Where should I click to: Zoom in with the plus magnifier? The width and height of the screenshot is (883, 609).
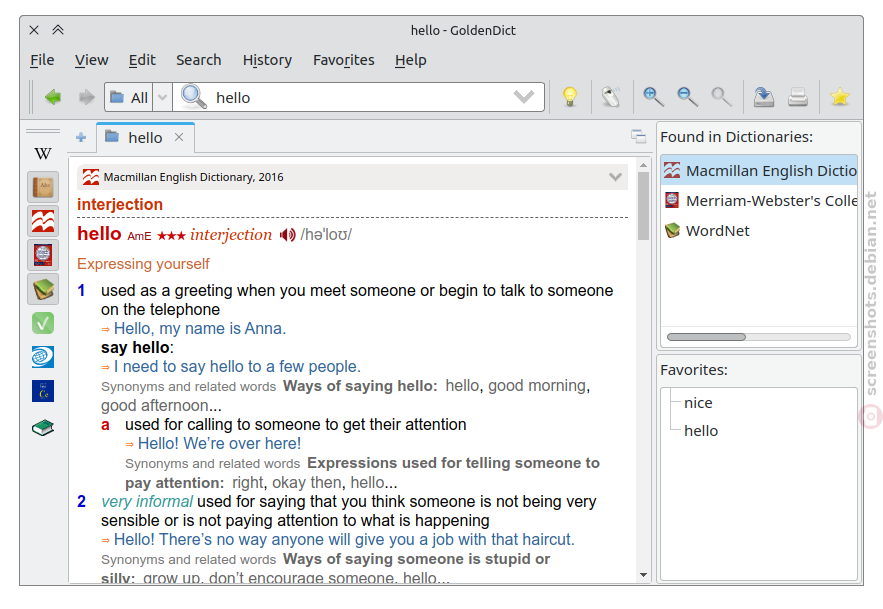pyautogui.click(x=653, y=97)
